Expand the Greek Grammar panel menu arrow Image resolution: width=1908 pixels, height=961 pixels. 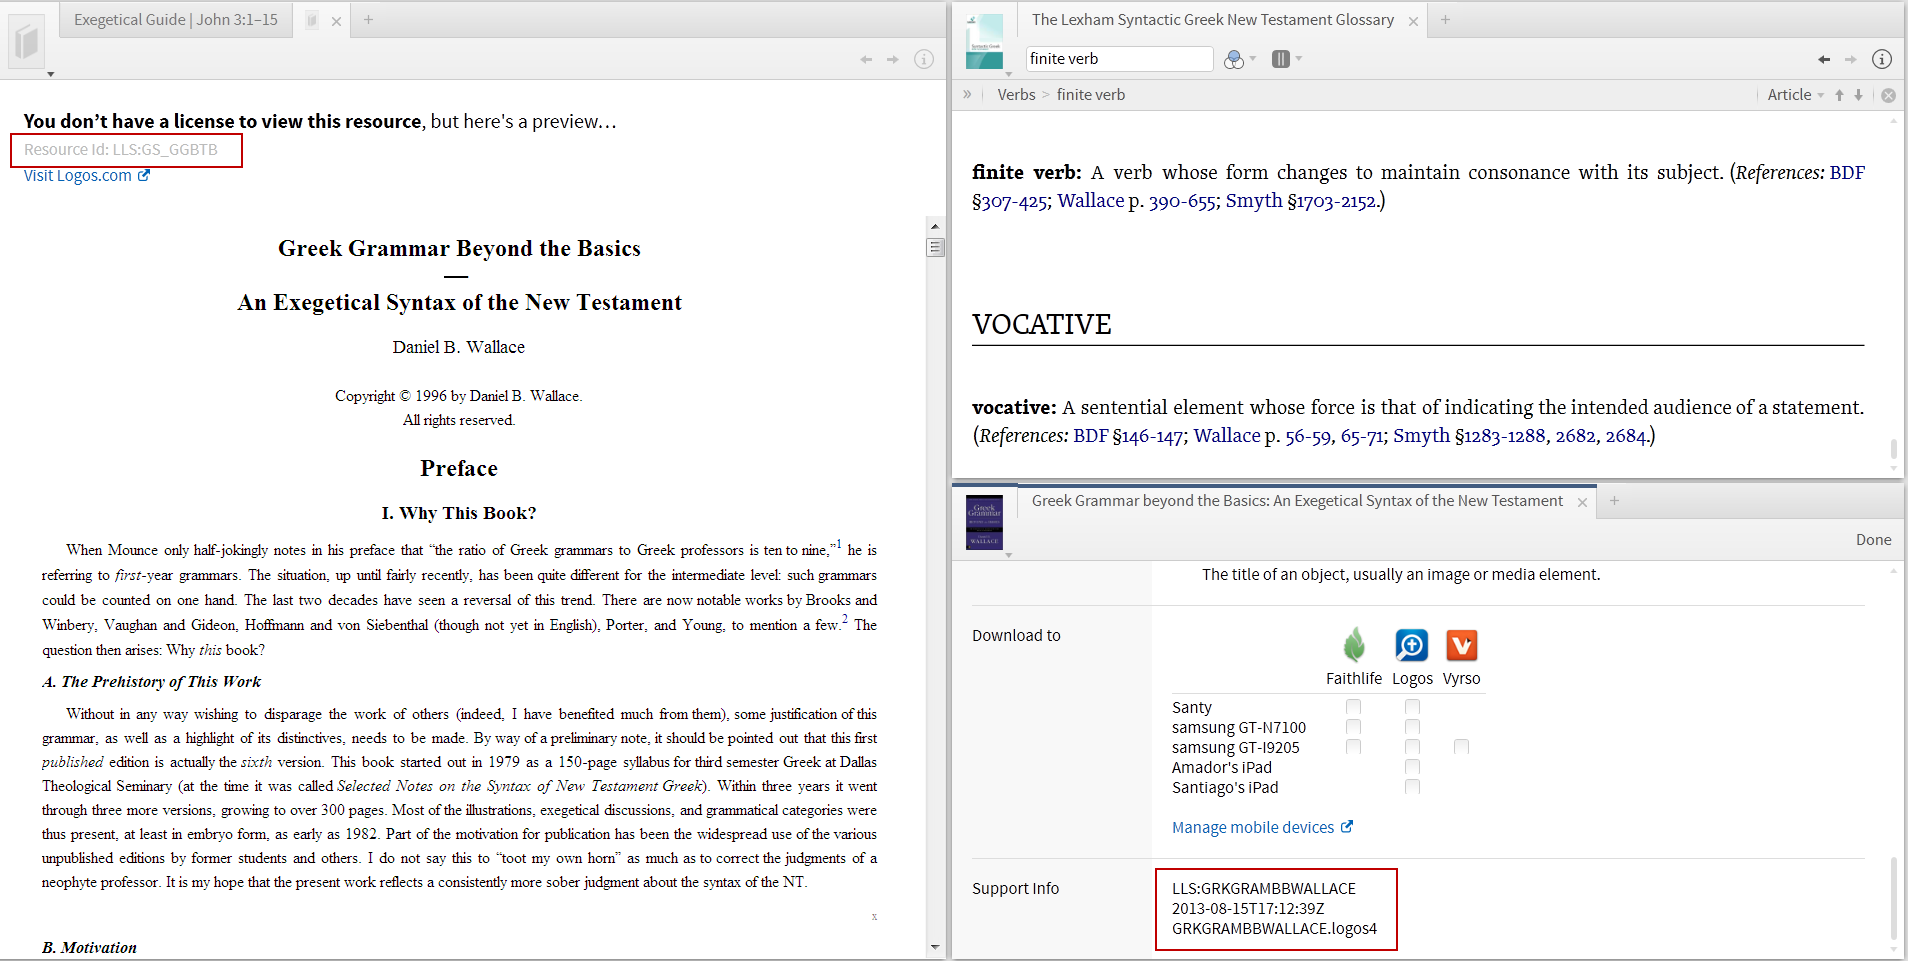(1009, 555)
